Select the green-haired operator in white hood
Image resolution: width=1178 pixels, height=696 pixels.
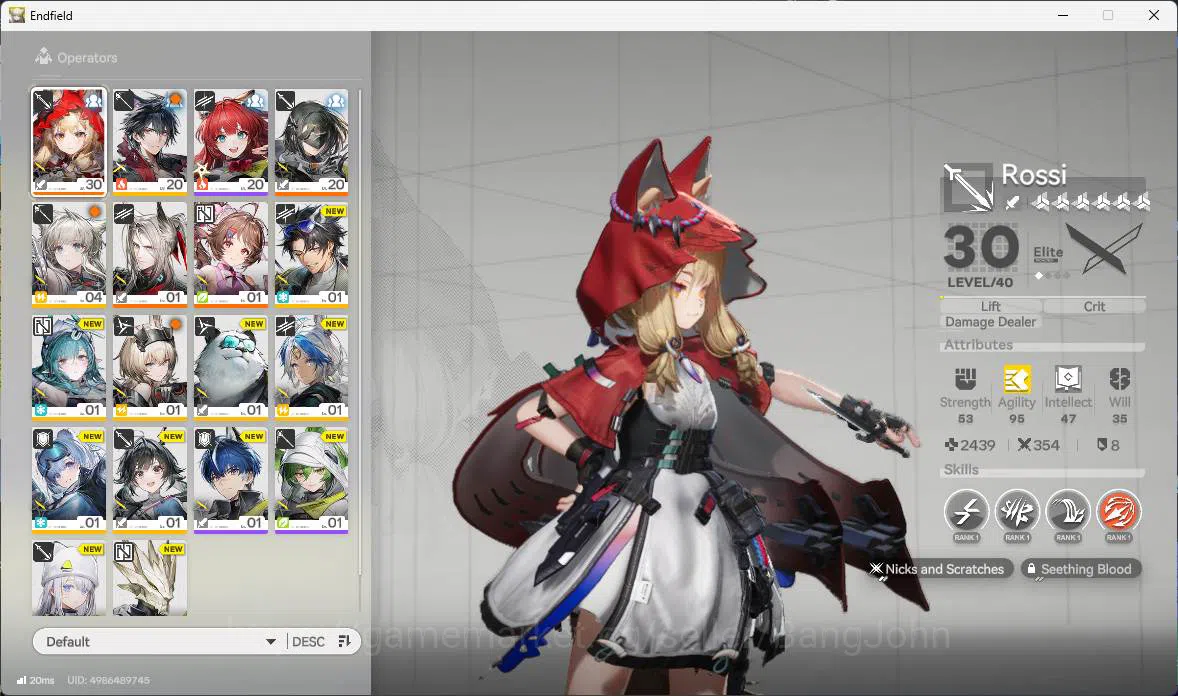311,480
